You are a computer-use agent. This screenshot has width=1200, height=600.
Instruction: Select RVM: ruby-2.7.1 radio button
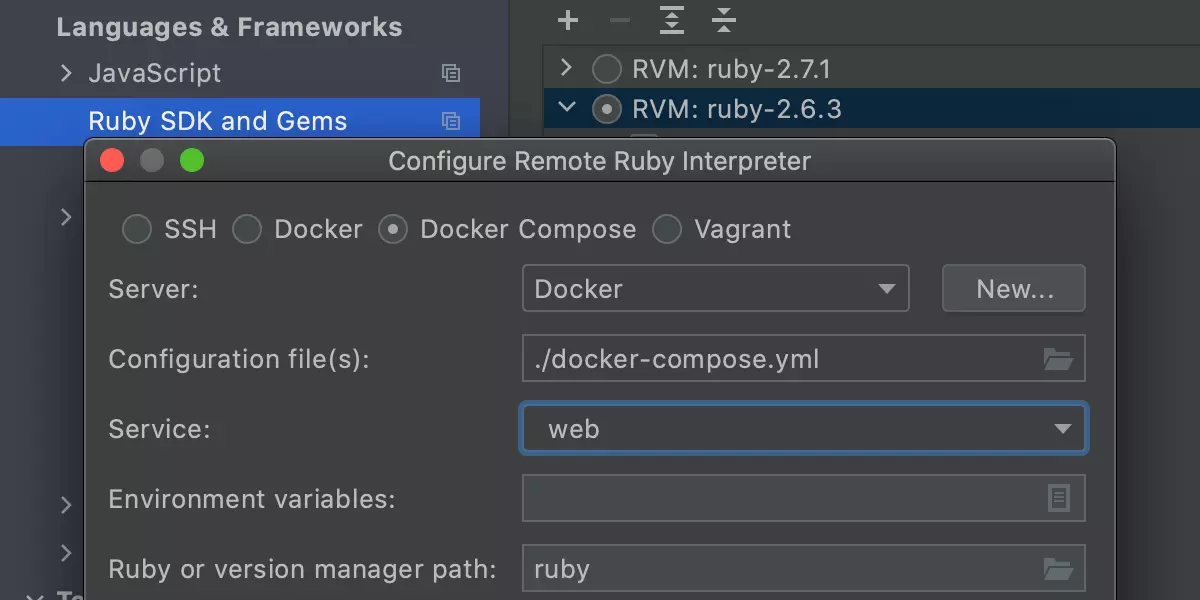607,69
